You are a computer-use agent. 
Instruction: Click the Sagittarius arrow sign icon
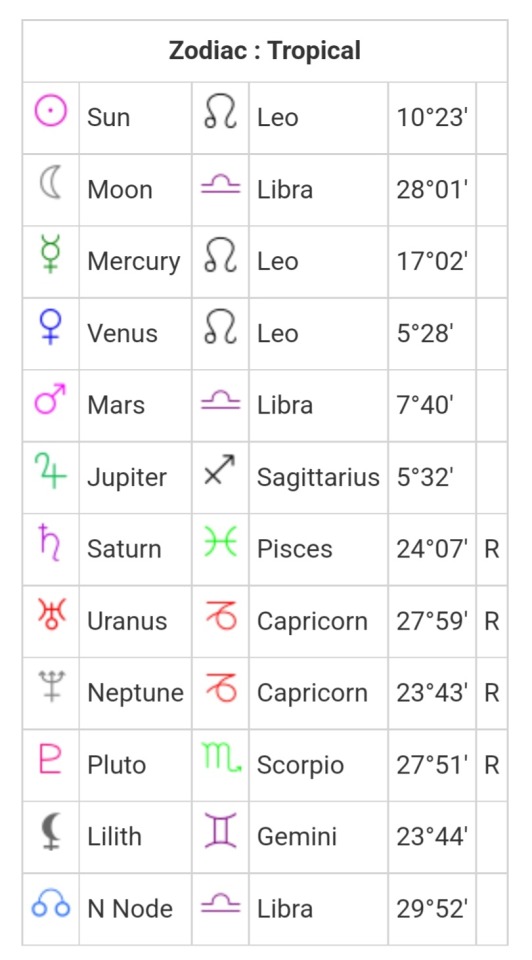tap(220, 470)
